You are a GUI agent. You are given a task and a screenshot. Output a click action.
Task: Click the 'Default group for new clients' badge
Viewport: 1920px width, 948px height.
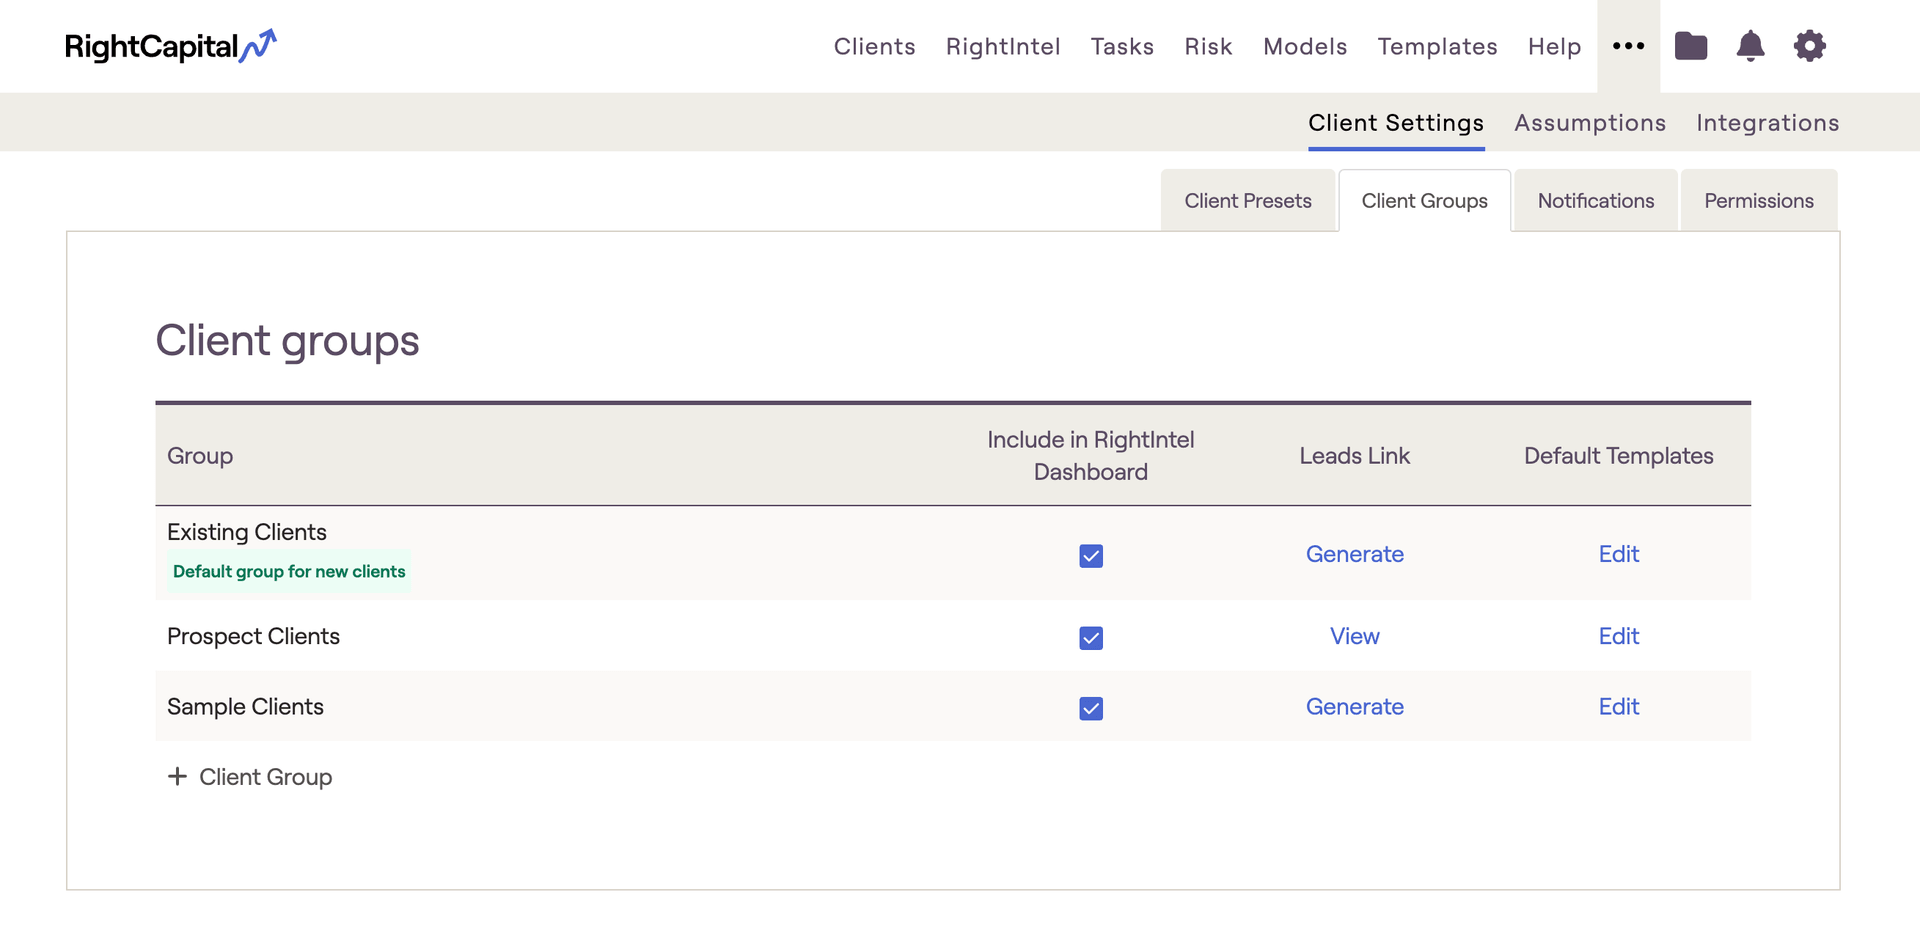click(x=289, y=571)
